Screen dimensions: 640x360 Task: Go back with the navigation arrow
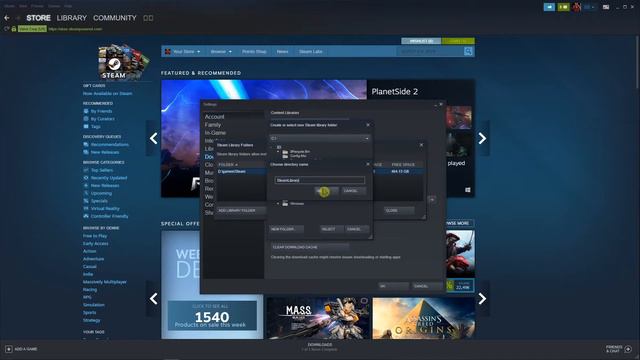coord(7,18)
